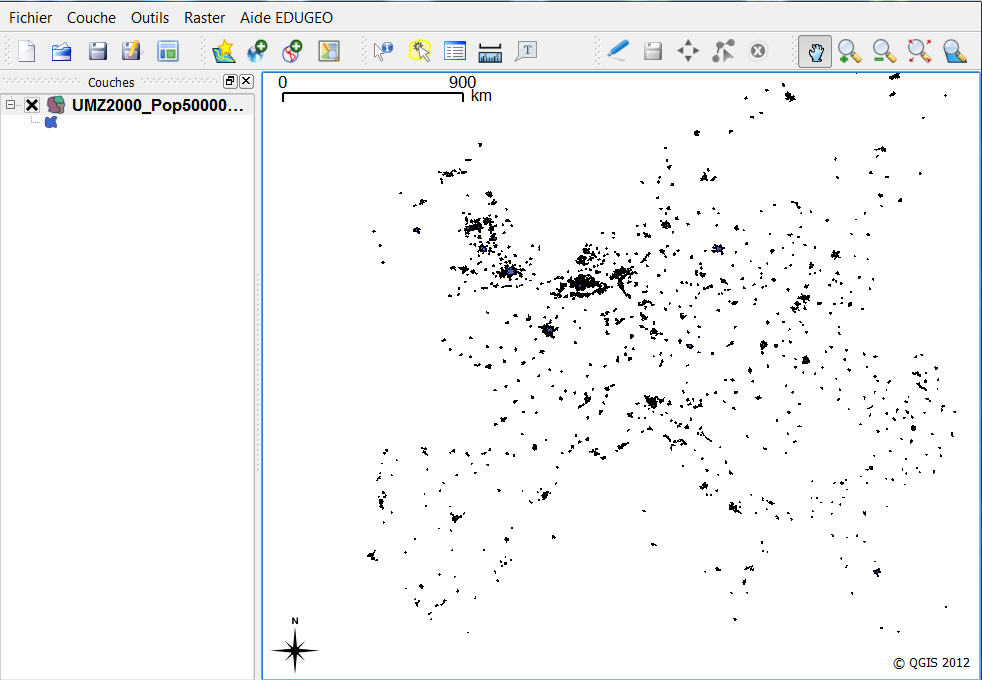The height and width of the screenshot is (680, 982).
Task: Select the Text Annotation tool
Action: 526,51
